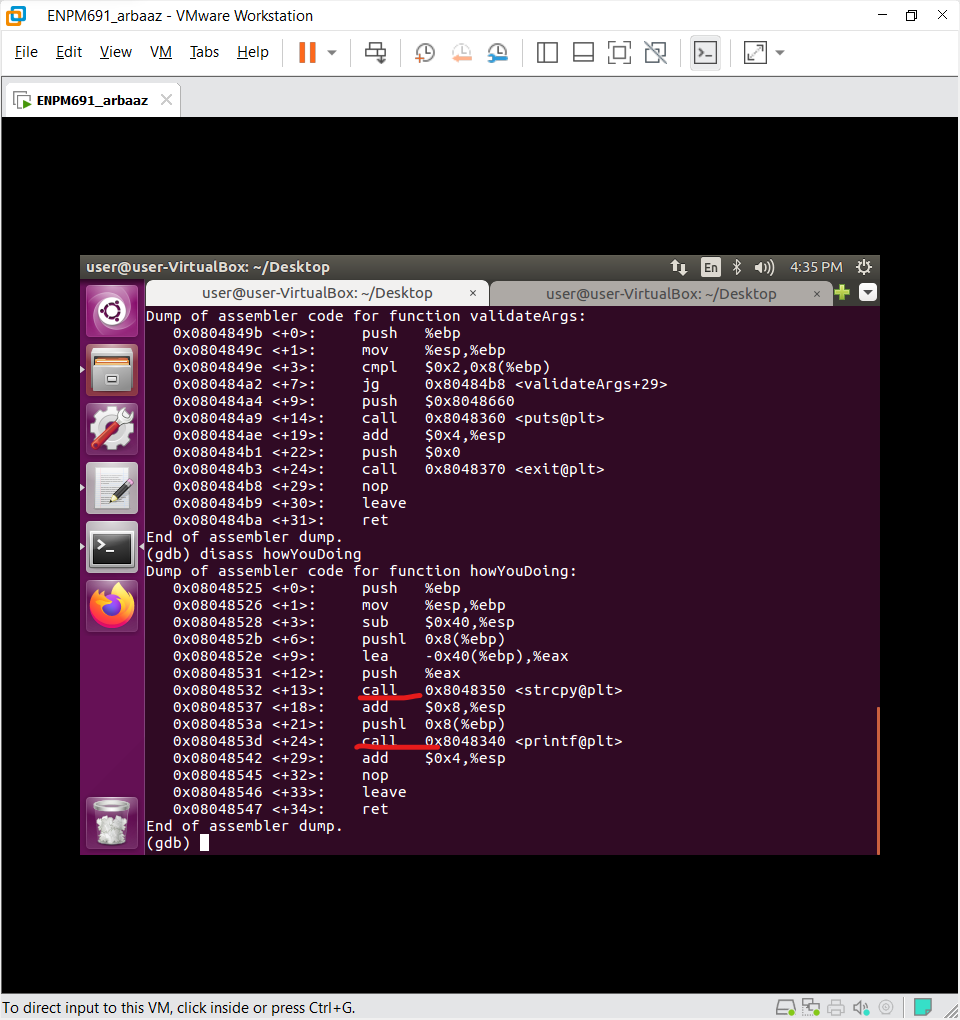Click the Send Ctrl+Alt+Del toolbar icon

(x=376, y=53)
